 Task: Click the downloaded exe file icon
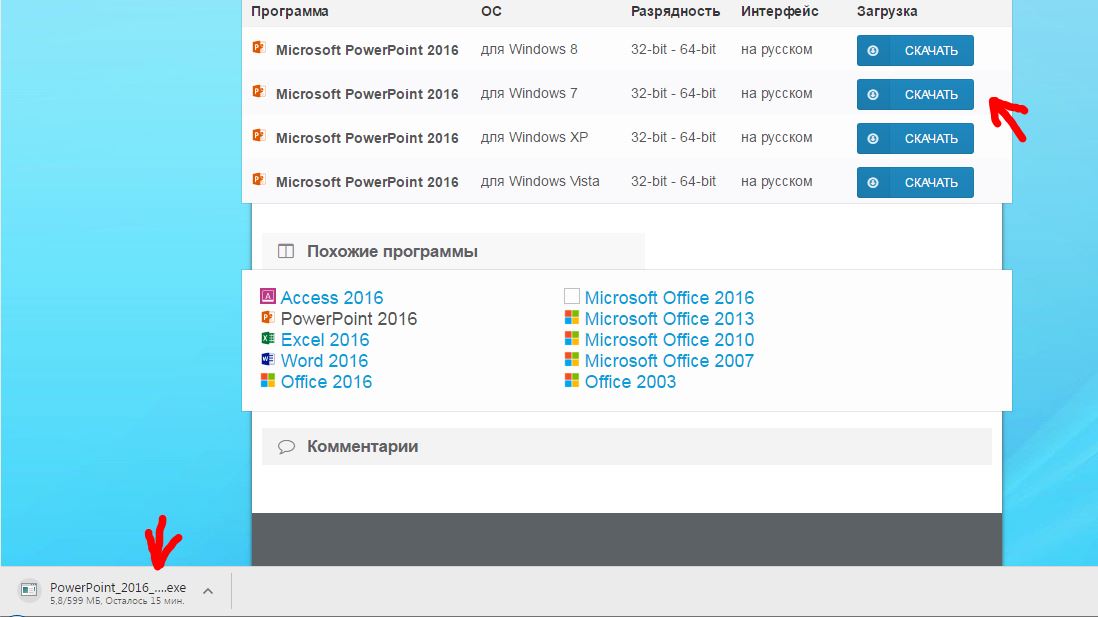(29, 590)
